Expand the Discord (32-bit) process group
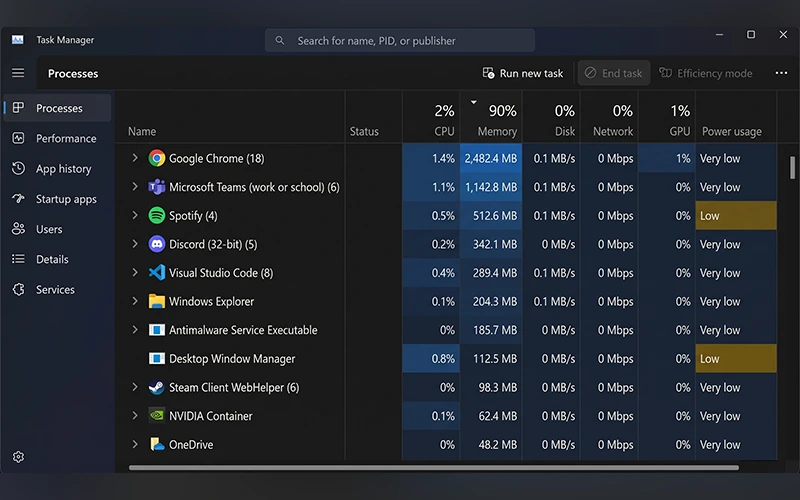800x500 pixels. click(x=135, y=243)
